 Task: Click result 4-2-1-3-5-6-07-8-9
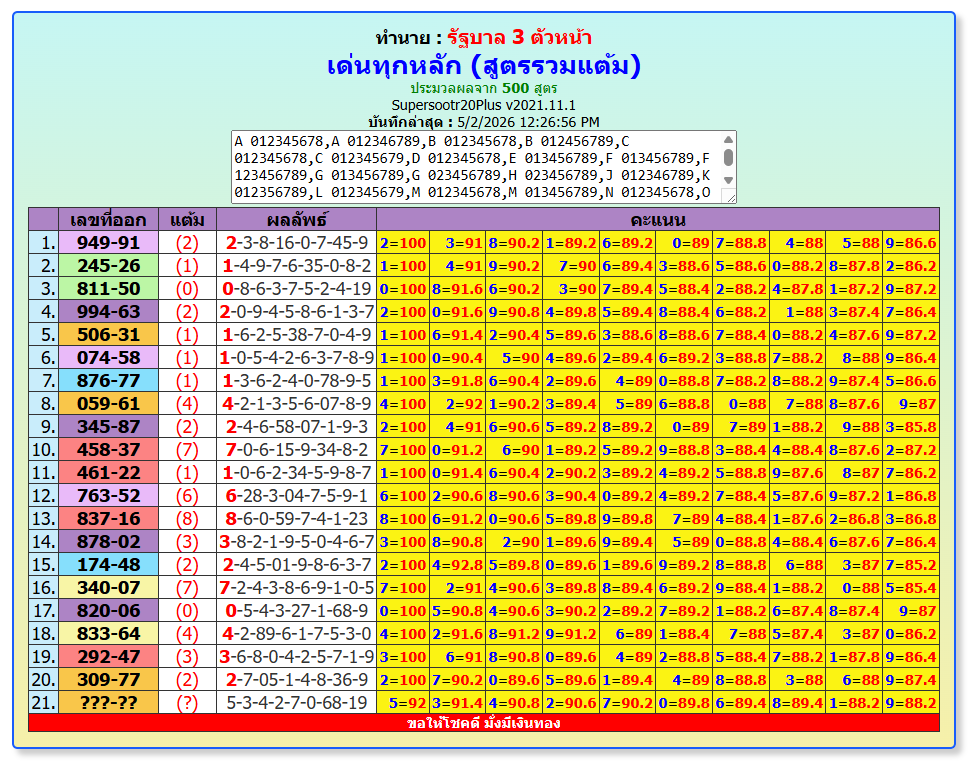(x=296, y=404)
